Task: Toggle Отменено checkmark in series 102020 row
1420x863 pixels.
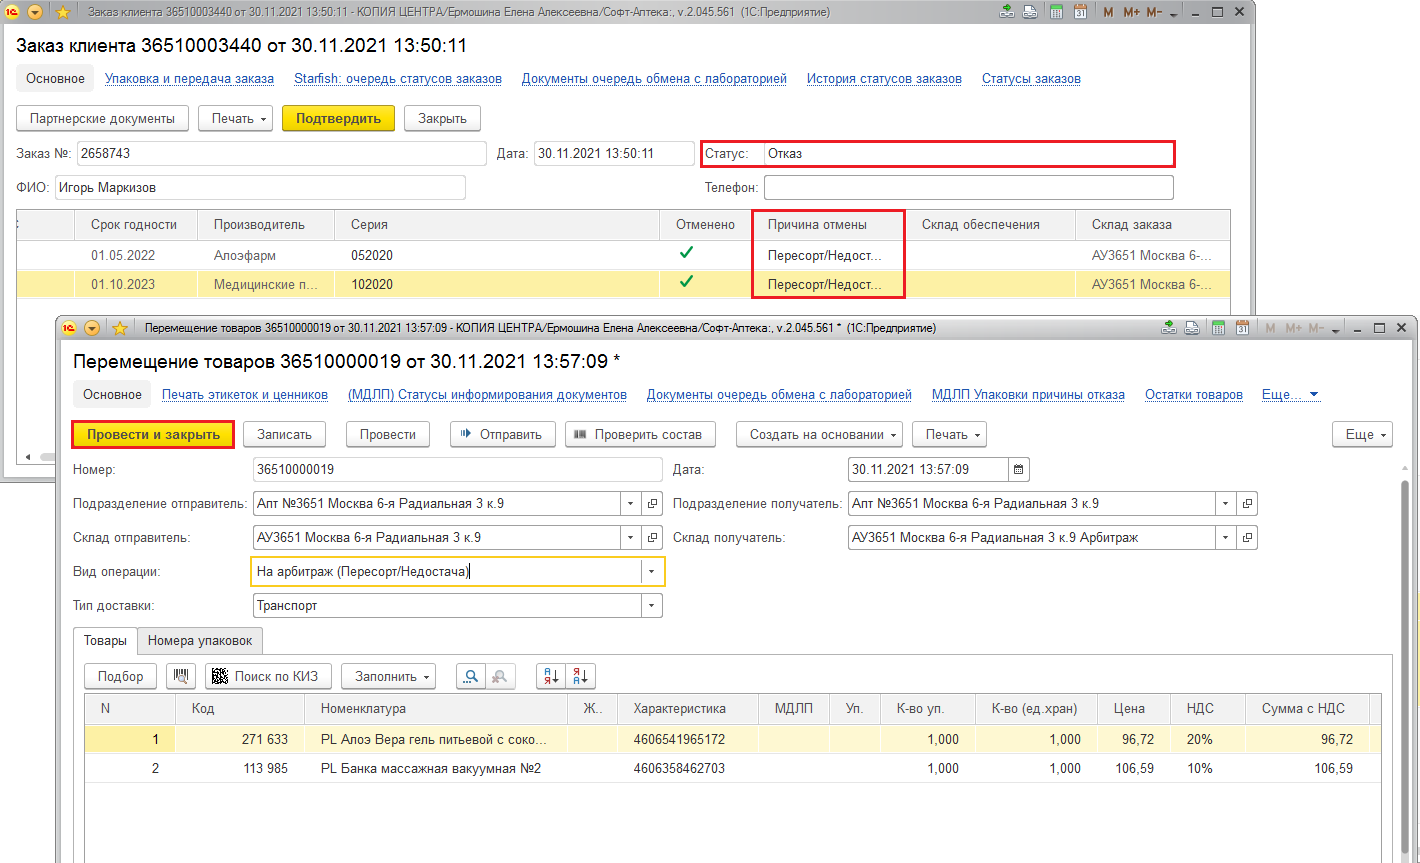Action: tap(686, 283)
